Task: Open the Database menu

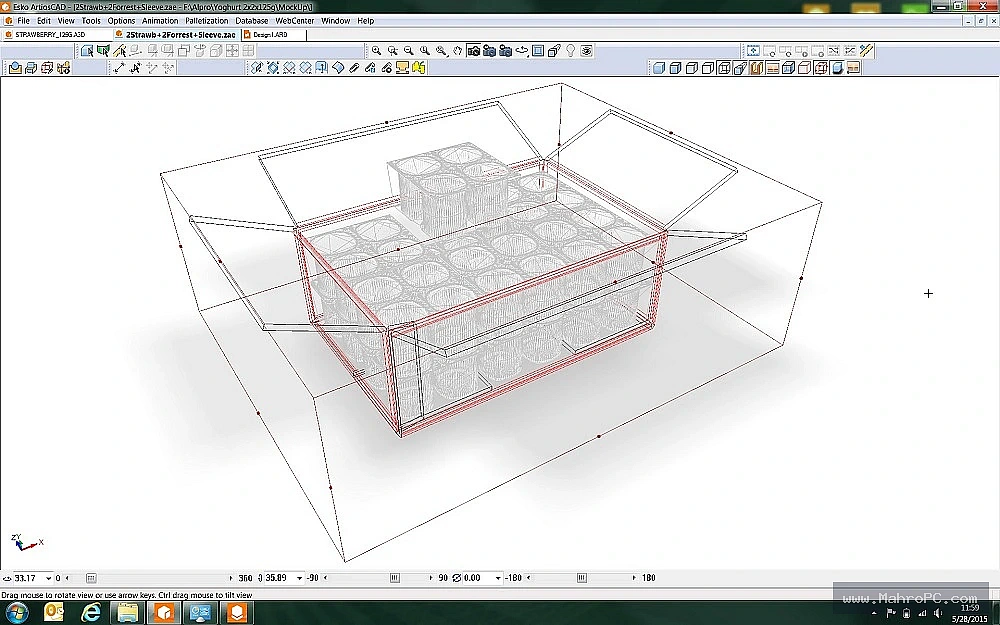Action: point(251,20)
